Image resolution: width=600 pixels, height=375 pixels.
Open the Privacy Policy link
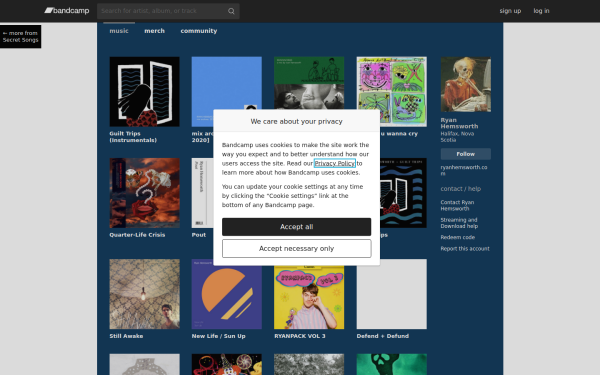coord(335,163)
